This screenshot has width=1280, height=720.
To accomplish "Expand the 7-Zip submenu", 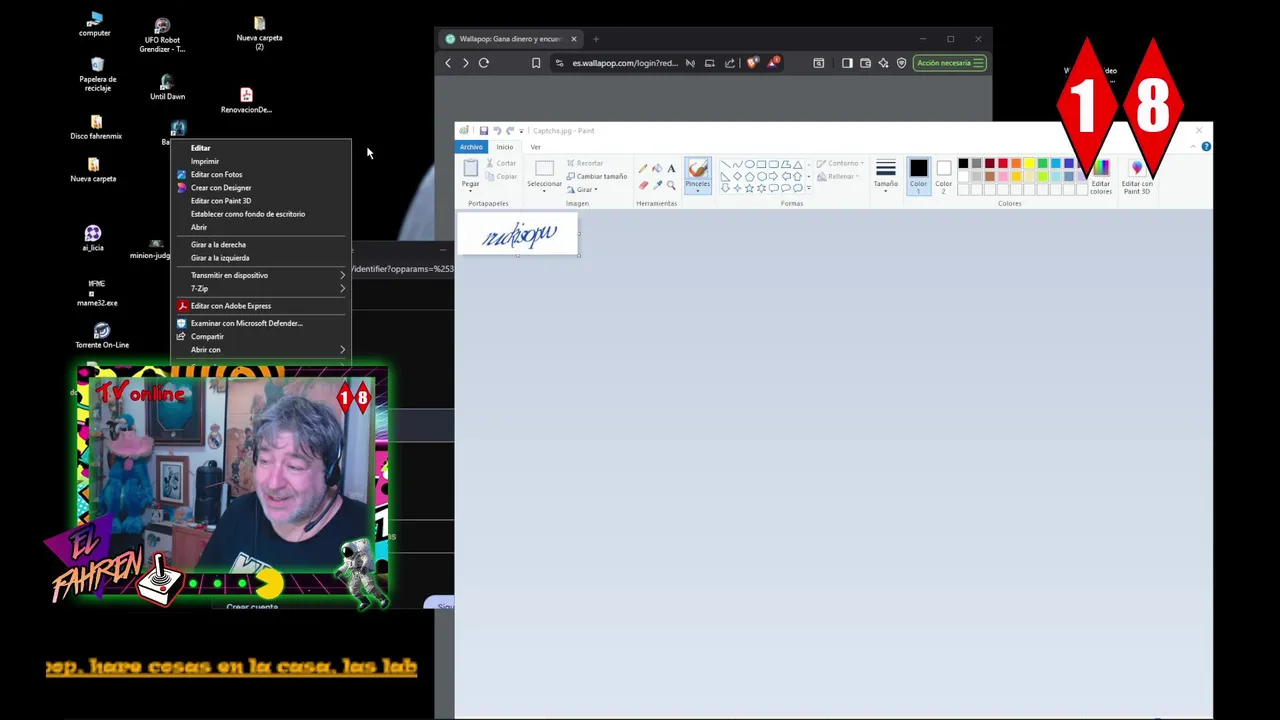I will 261,288.
